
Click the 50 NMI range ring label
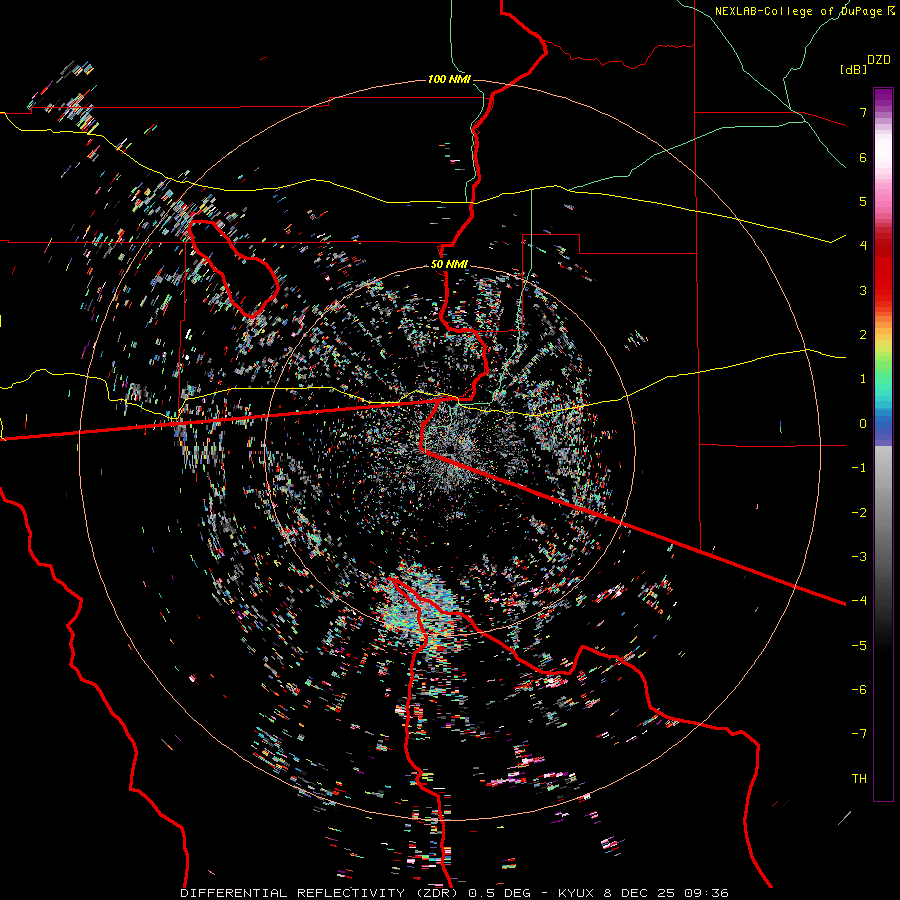click(449, 265)
